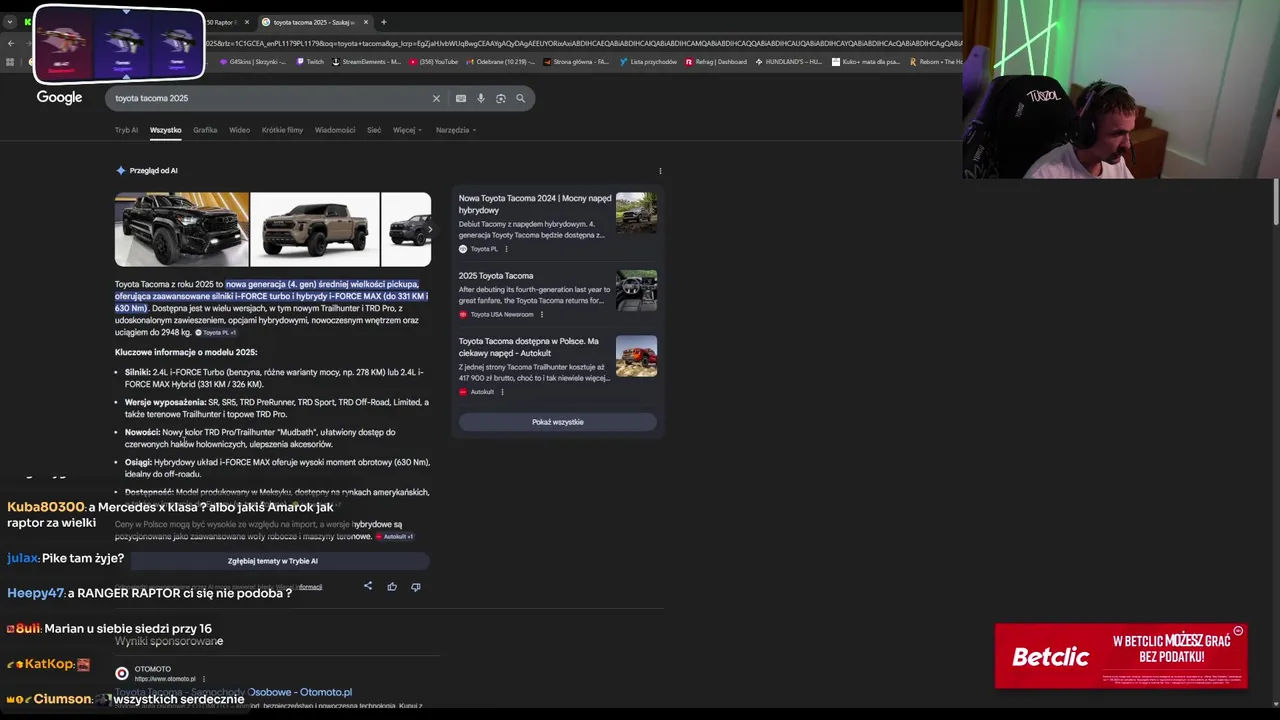Open the Lista przychodów bookmark
Viewport: 1280px width, 720px height.
click(x=648, y=62)
